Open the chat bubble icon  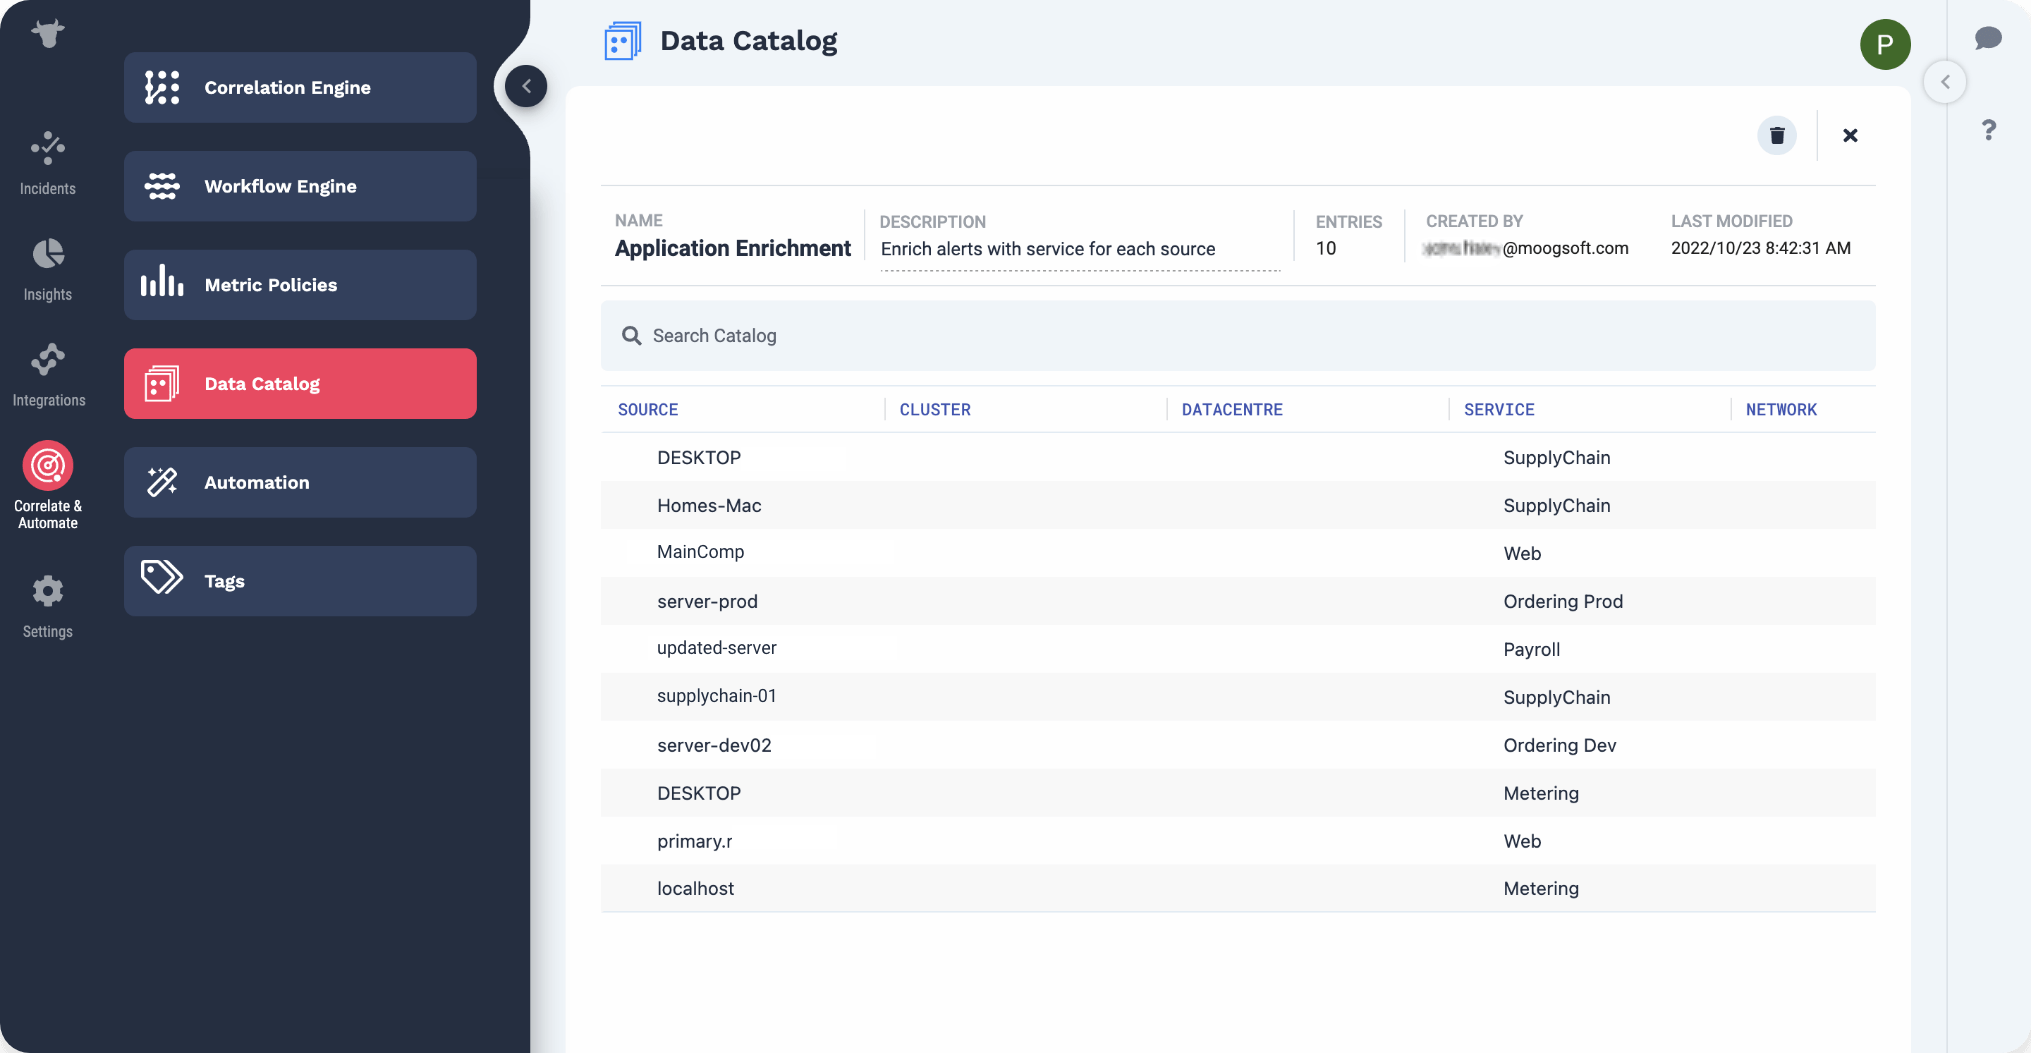coord(1988,38)
